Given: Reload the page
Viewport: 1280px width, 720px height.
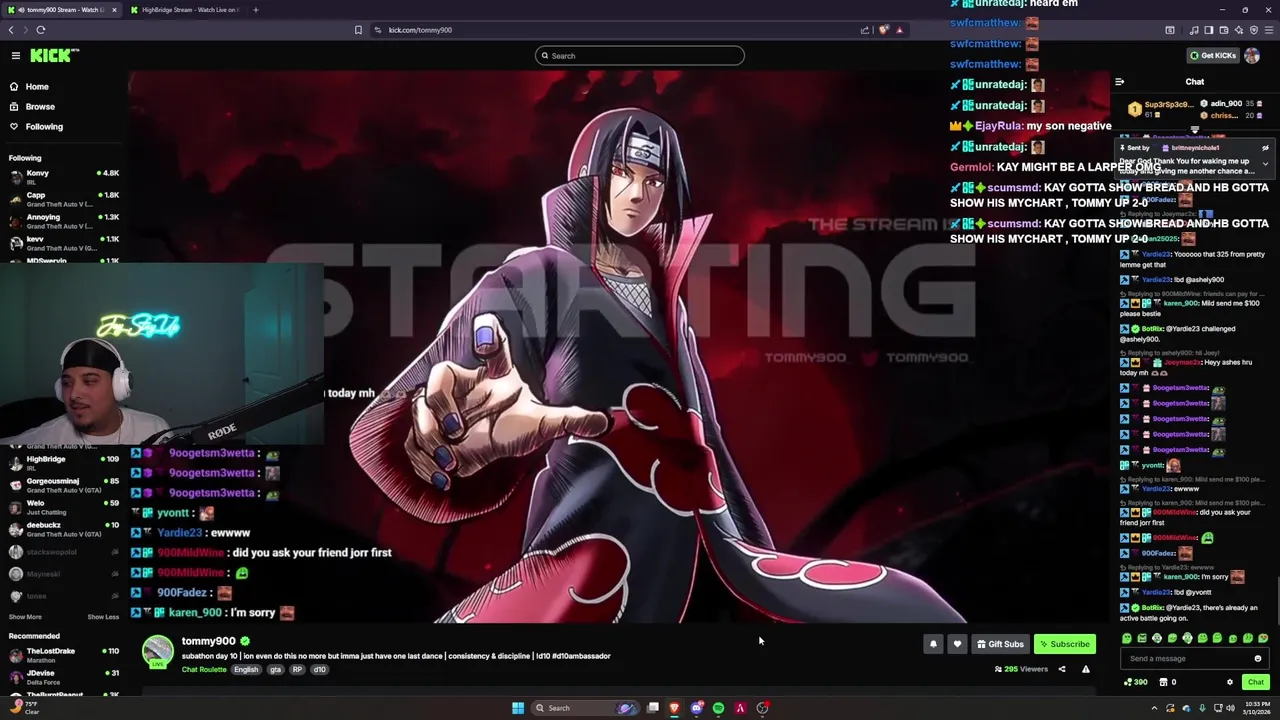Looking at the screenshot, I should (41, 30).
